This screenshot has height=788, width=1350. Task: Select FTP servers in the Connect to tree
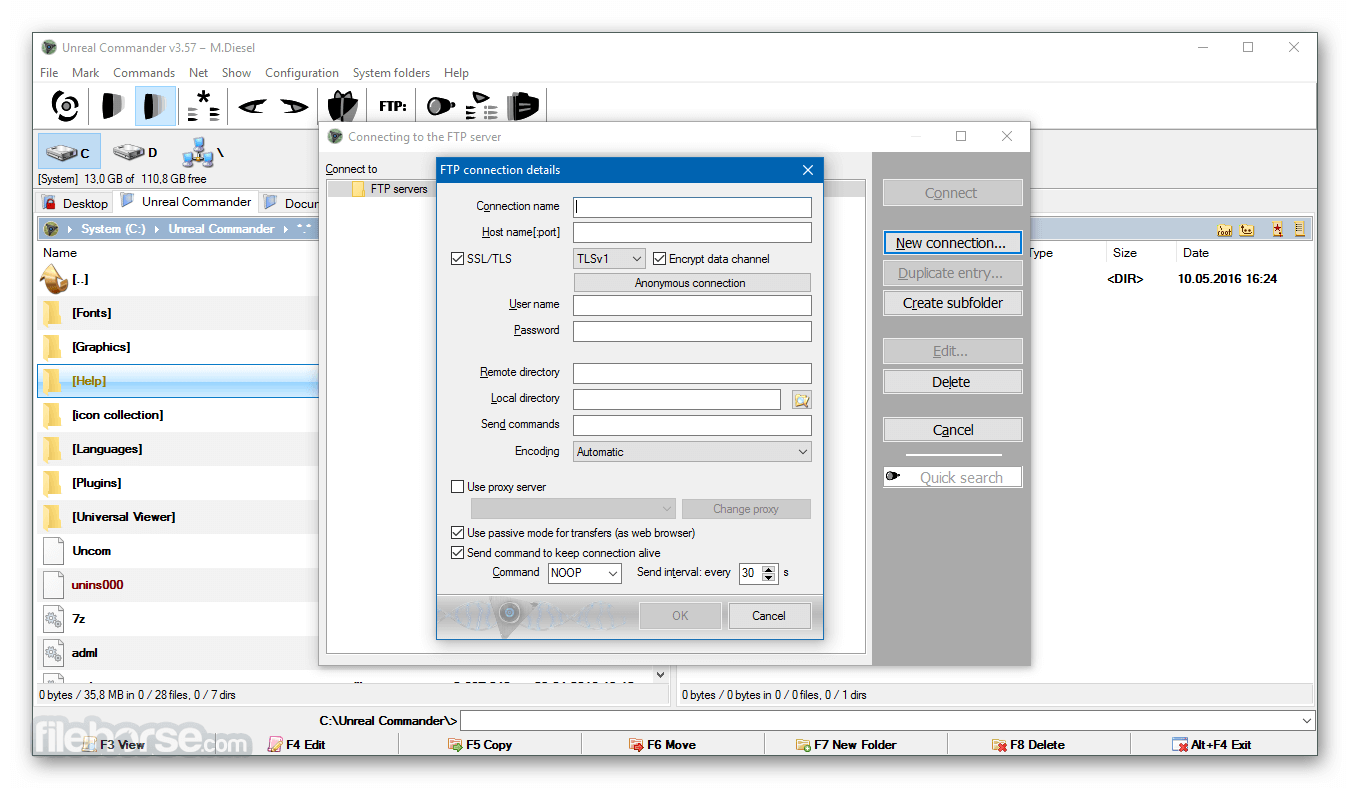click(x=398, y=189)
